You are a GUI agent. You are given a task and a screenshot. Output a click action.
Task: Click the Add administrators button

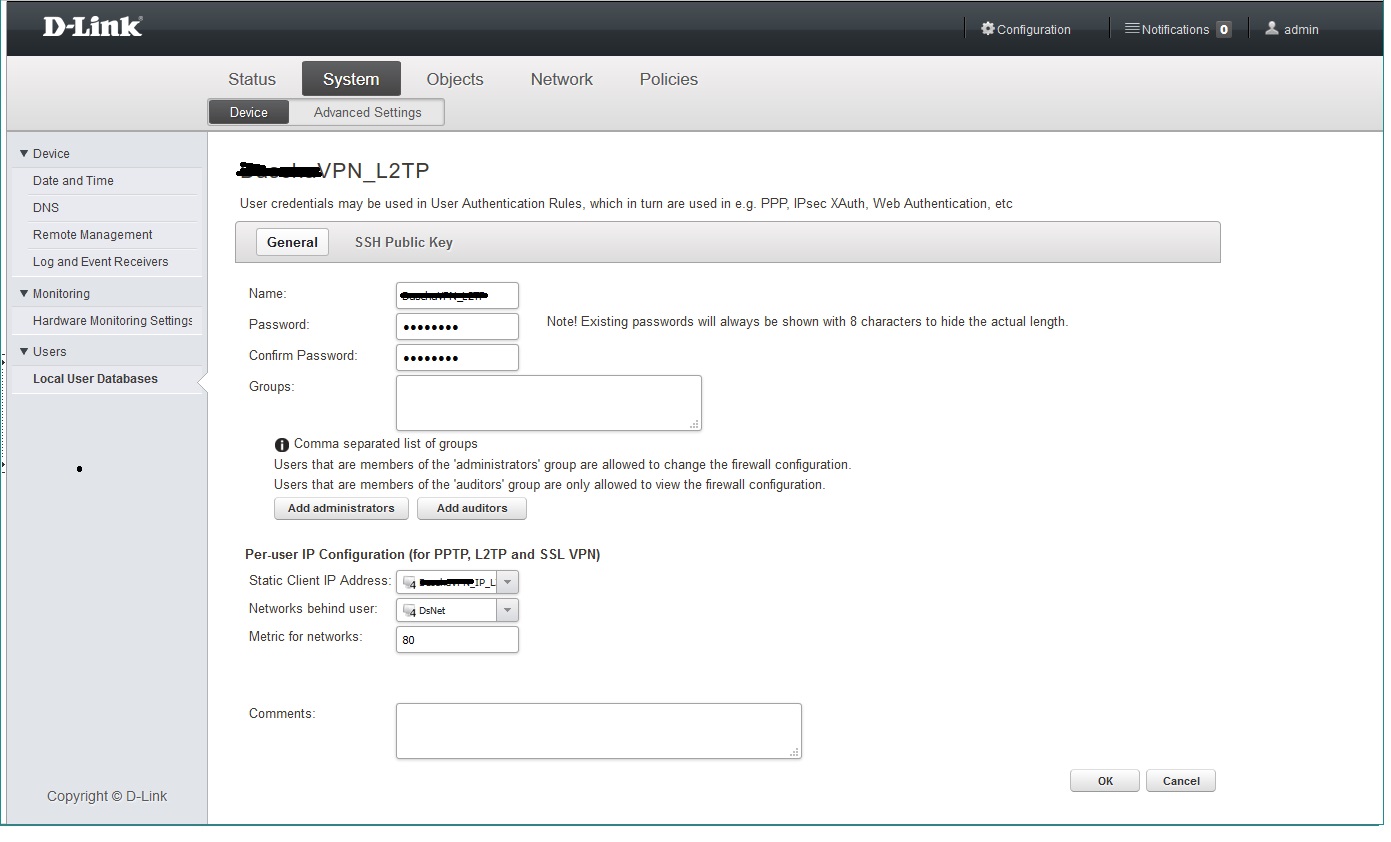341,508
